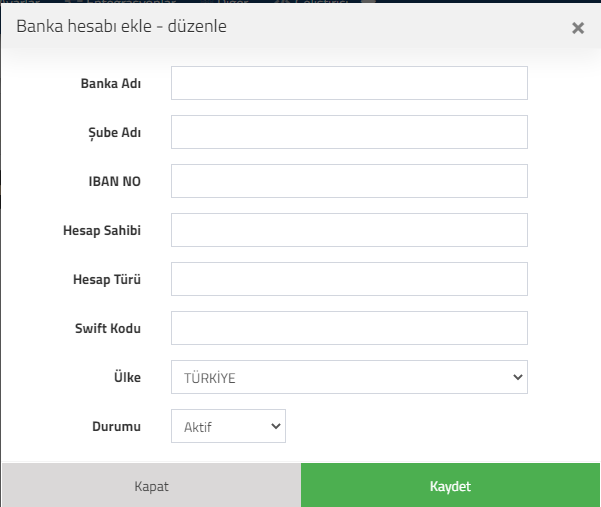Save the bank account with Kaydet
The width and height of the screenshot is (601, 507).
tap(450, 486)
